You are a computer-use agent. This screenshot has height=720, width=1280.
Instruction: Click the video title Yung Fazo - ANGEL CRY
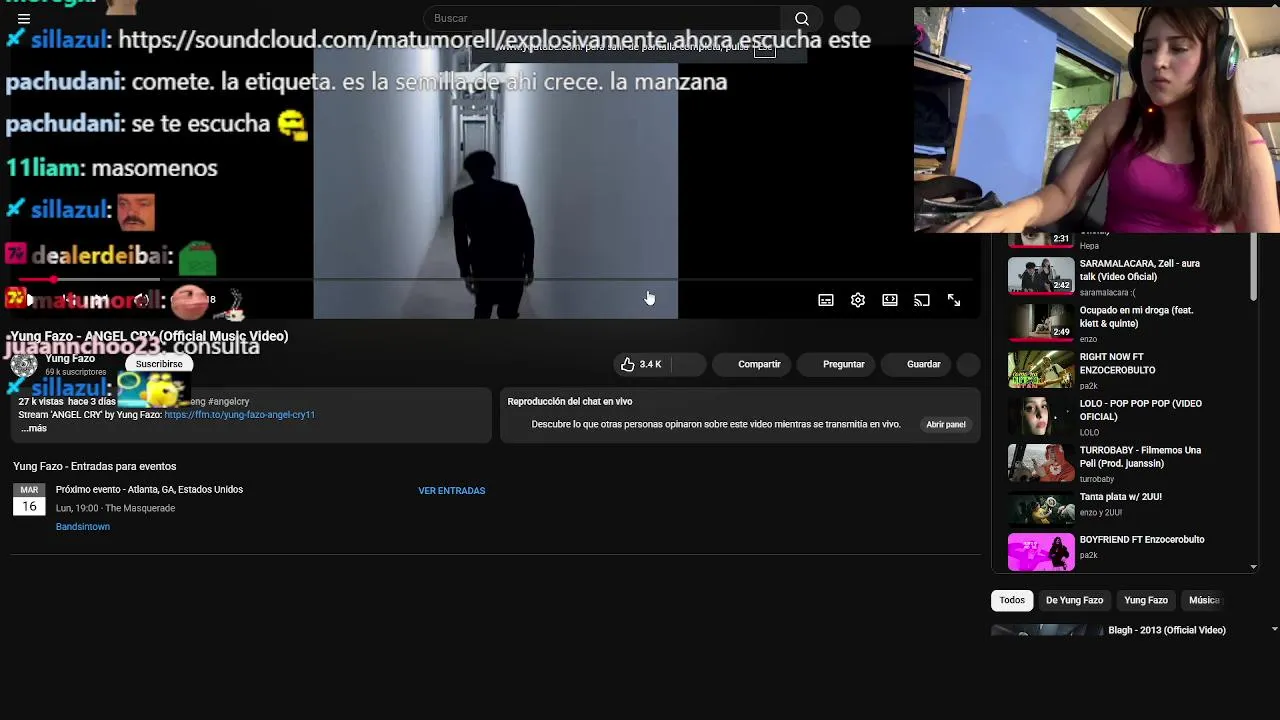click(x=149, y=336)
